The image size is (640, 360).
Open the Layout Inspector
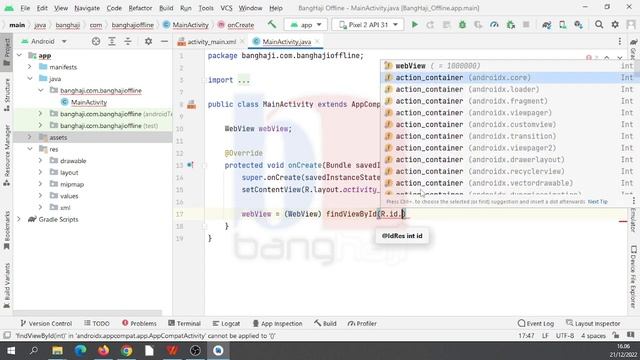click(x=593, y=323)
